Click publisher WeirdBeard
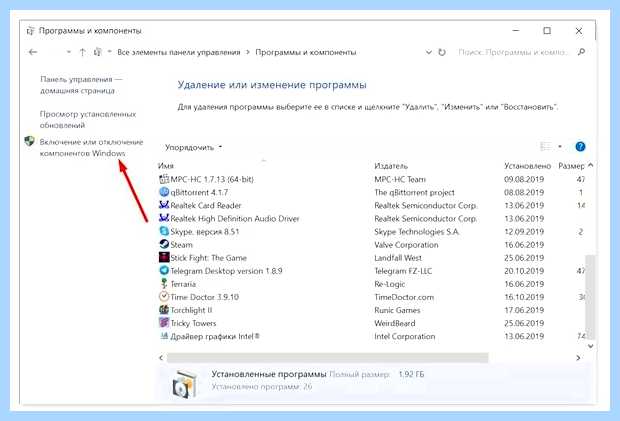This screenshot has width=620, height=421. click(395, 323)
